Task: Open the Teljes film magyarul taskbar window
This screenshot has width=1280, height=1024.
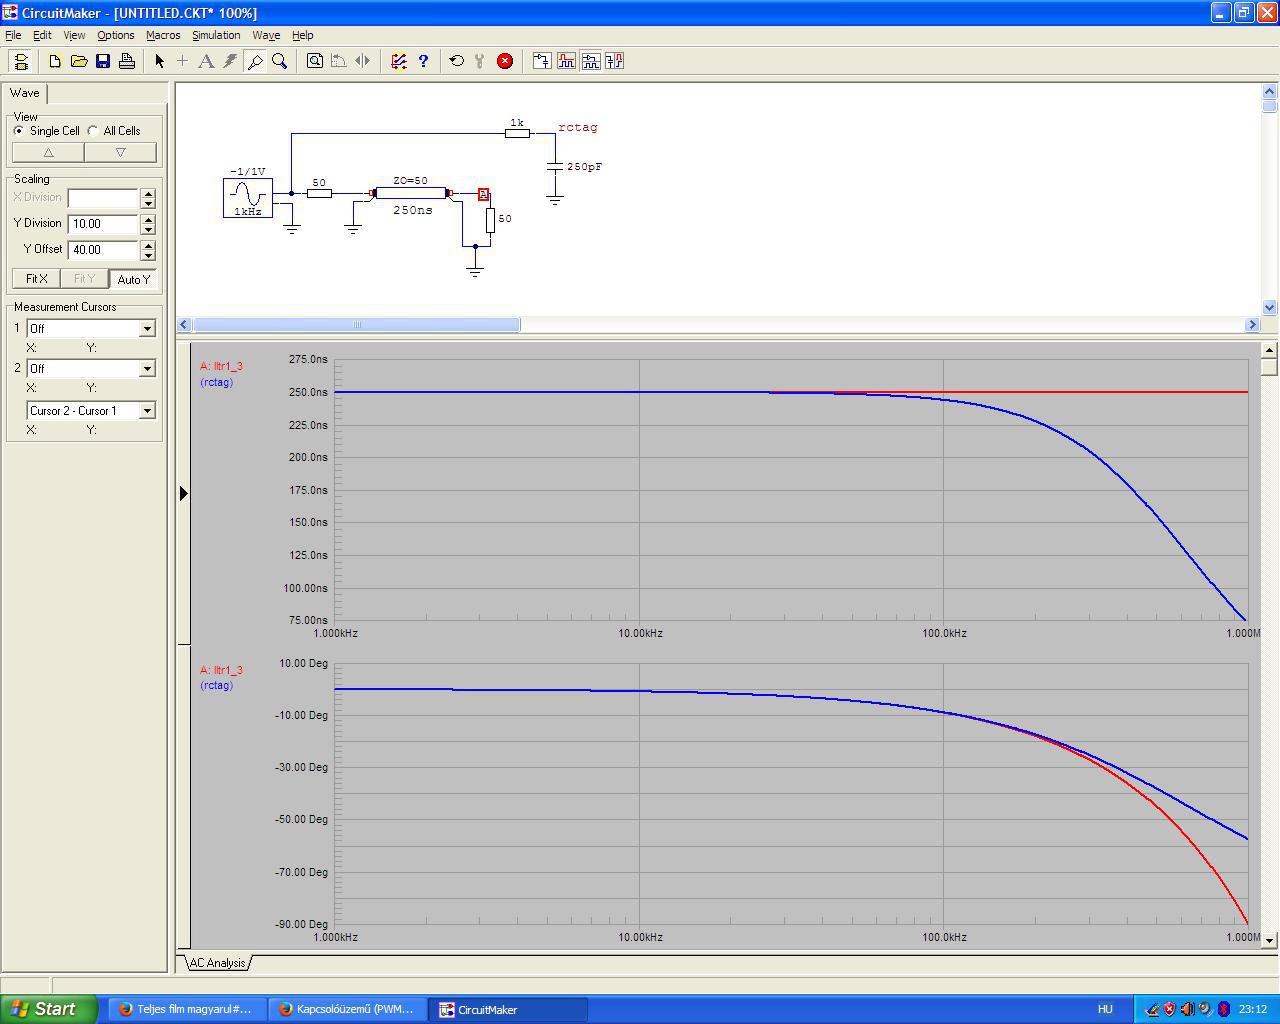Action: [x=186, y=1009]
